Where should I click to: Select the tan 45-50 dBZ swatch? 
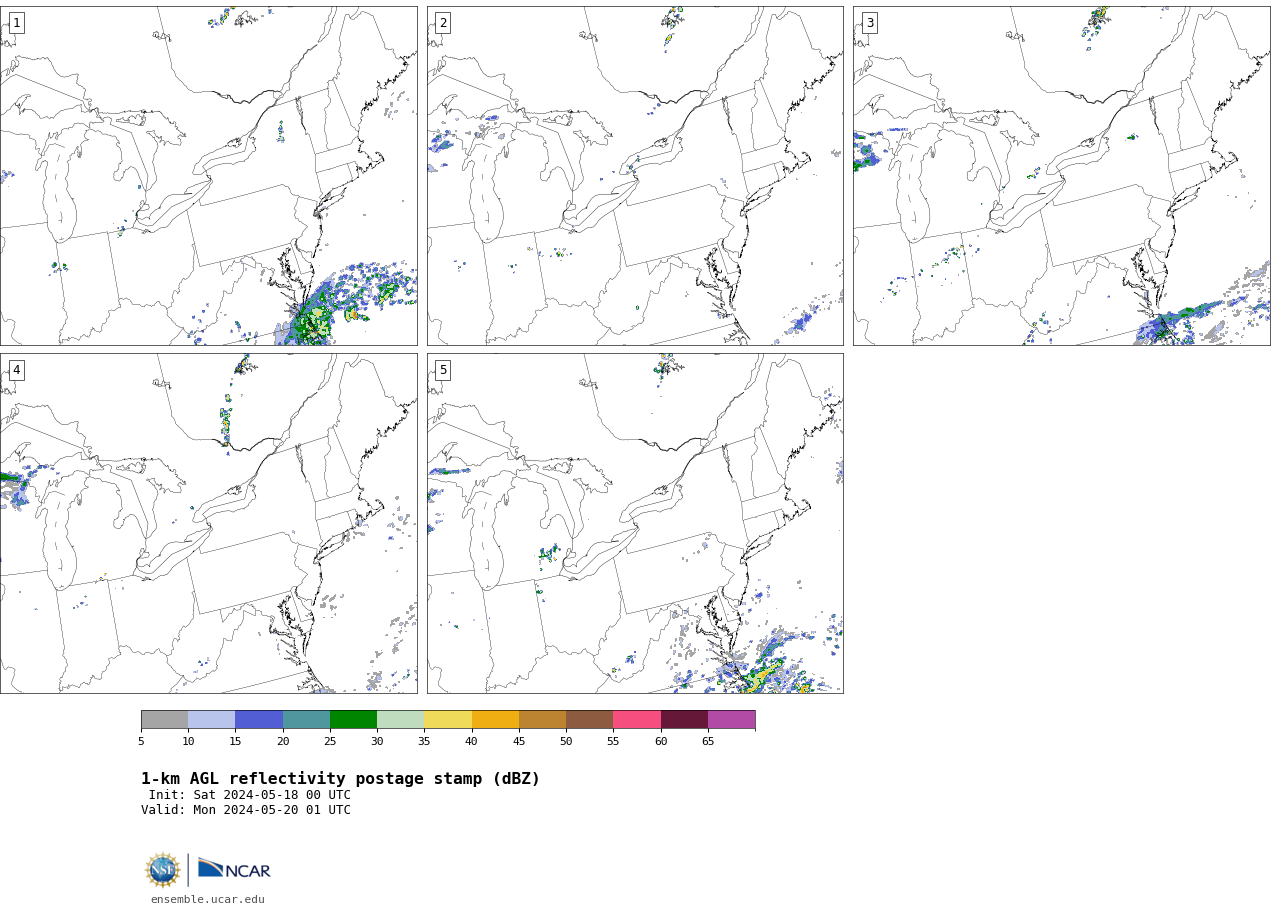[543, 720]
